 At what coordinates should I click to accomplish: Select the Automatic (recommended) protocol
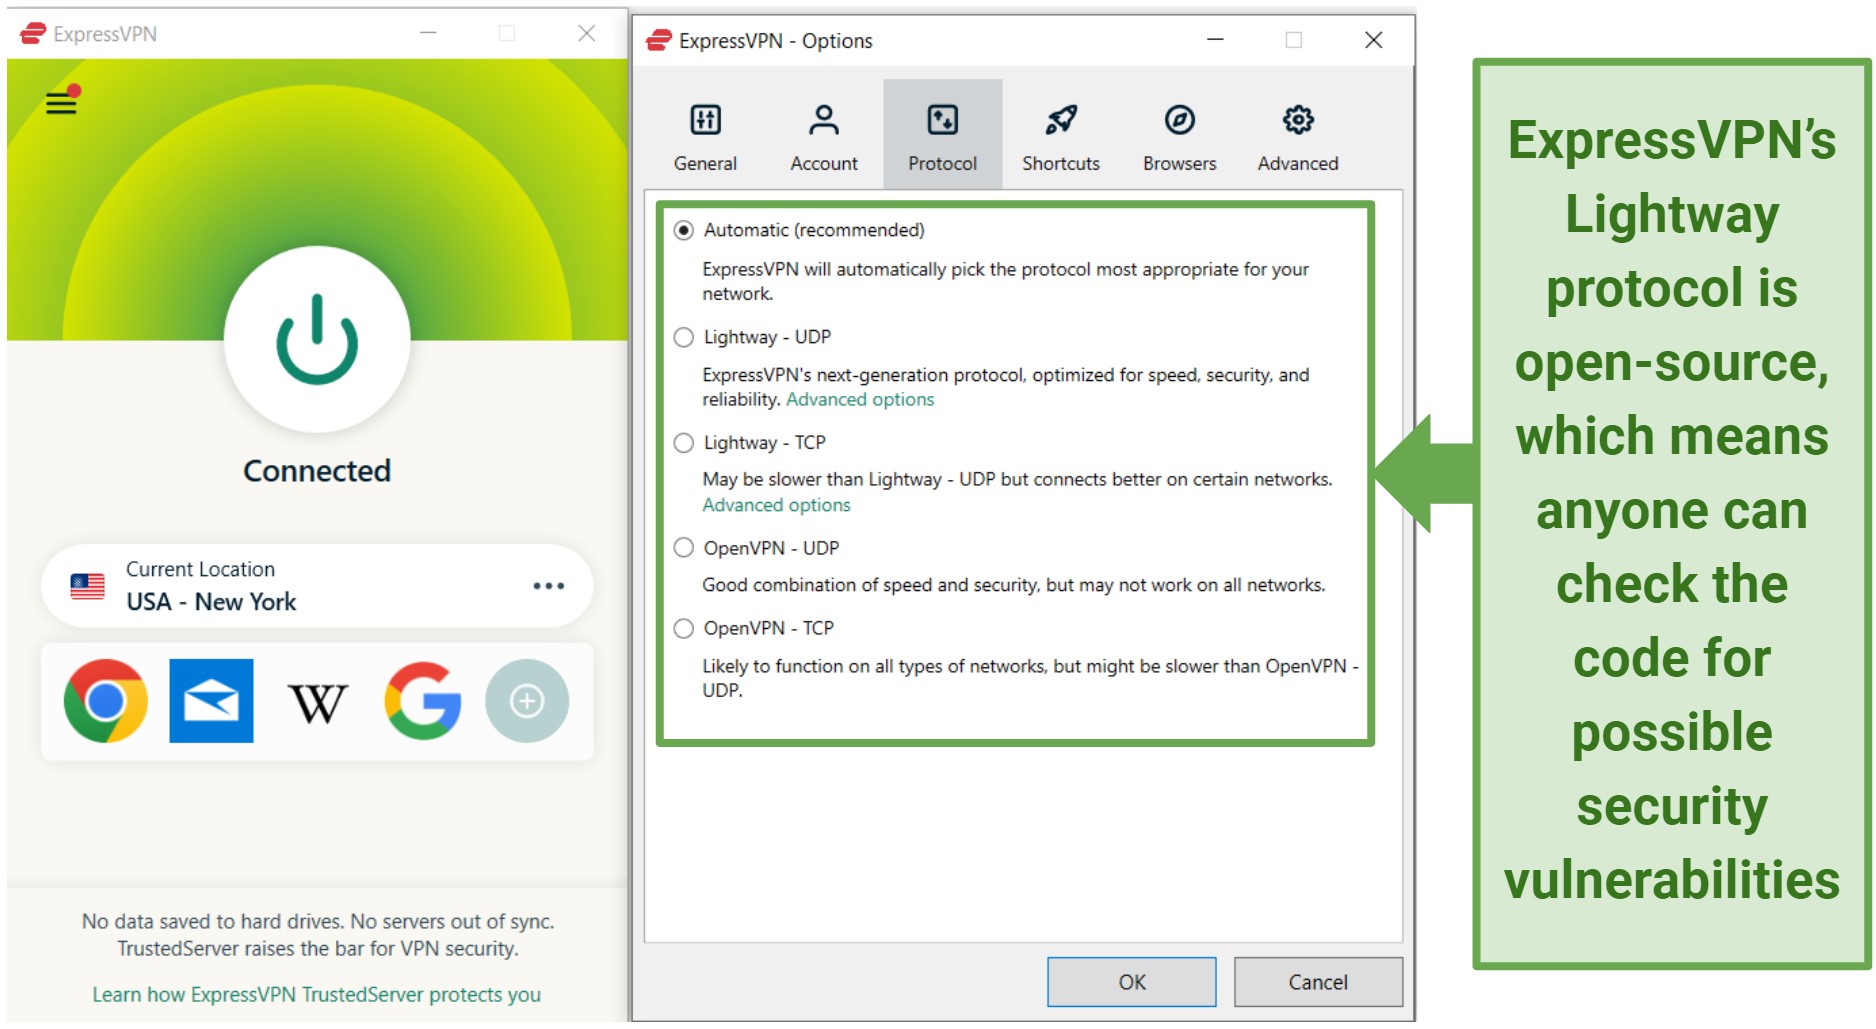pyautogui.click(x=684, y=231)
